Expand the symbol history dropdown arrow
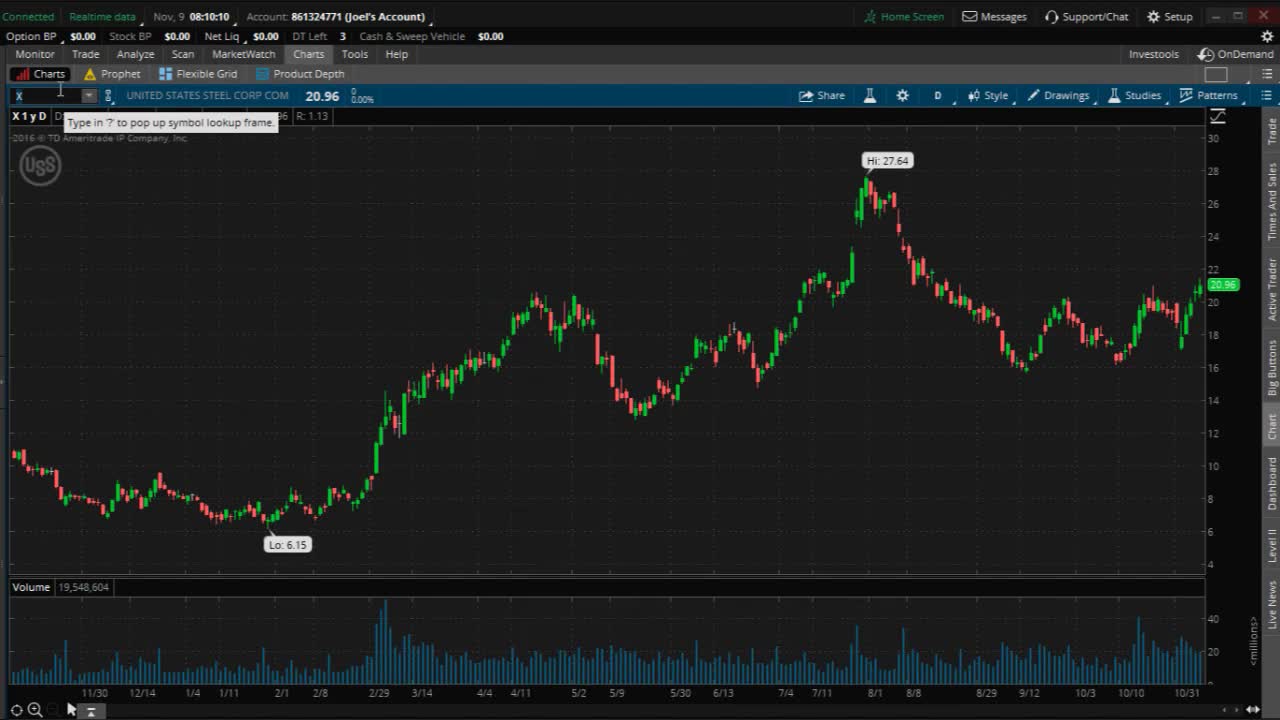The height and width of the screenshot is (720, 1280). (x=89, y=96)
